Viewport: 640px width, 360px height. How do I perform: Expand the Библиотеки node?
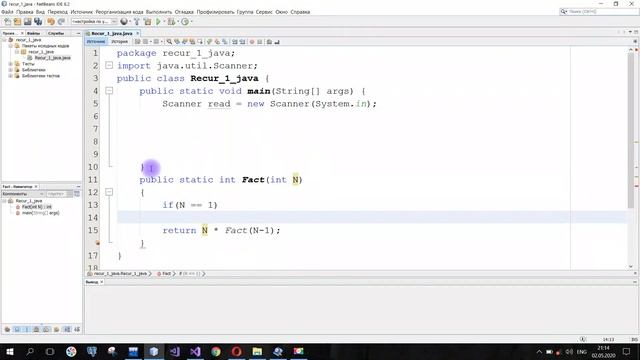click(11, 70)
